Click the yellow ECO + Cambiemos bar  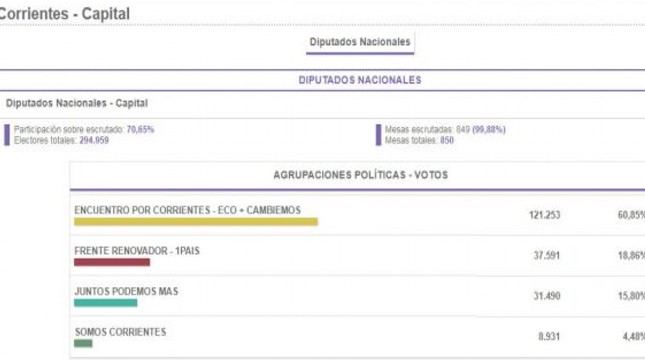click(196, 222)
